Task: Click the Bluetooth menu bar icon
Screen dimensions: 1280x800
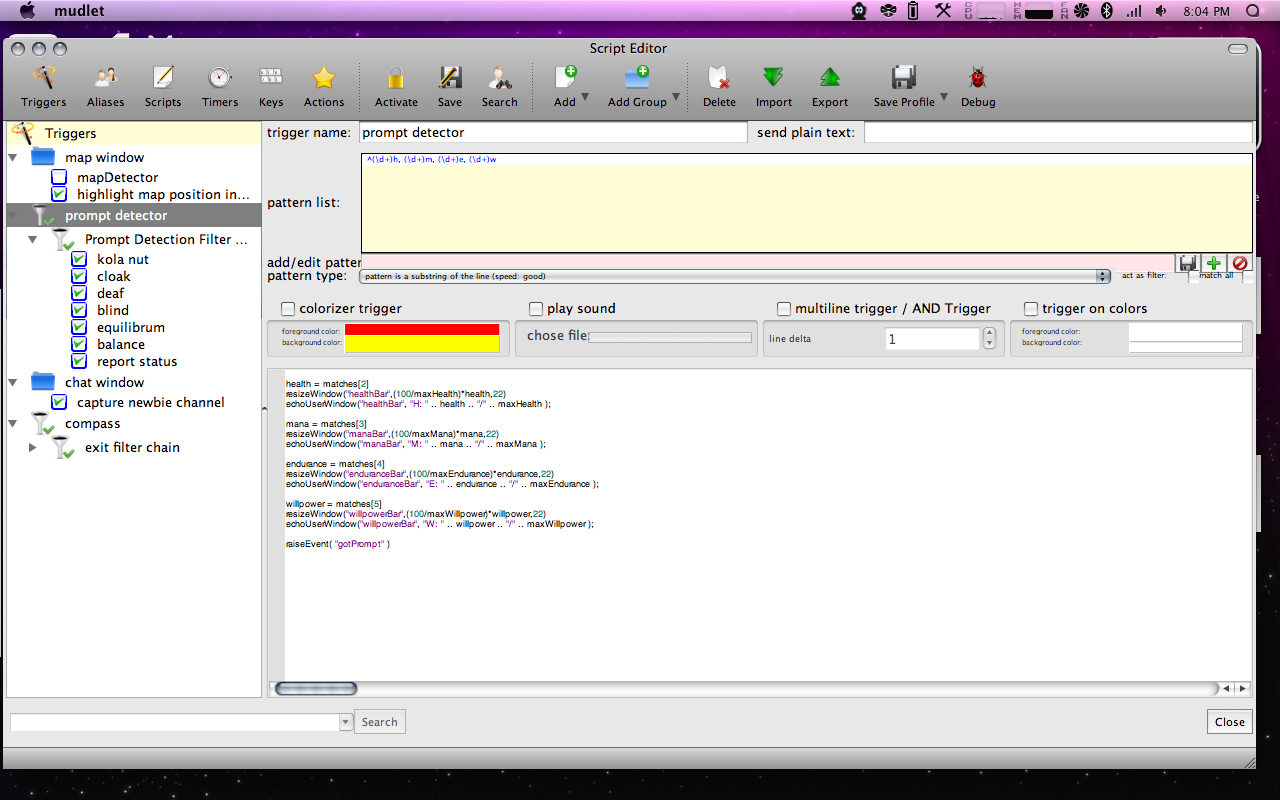Action: pos(1107,11)
